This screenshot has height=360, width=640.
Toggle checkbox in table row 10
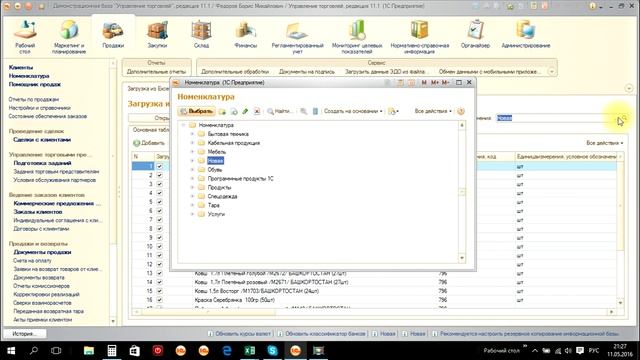point(160,247)
